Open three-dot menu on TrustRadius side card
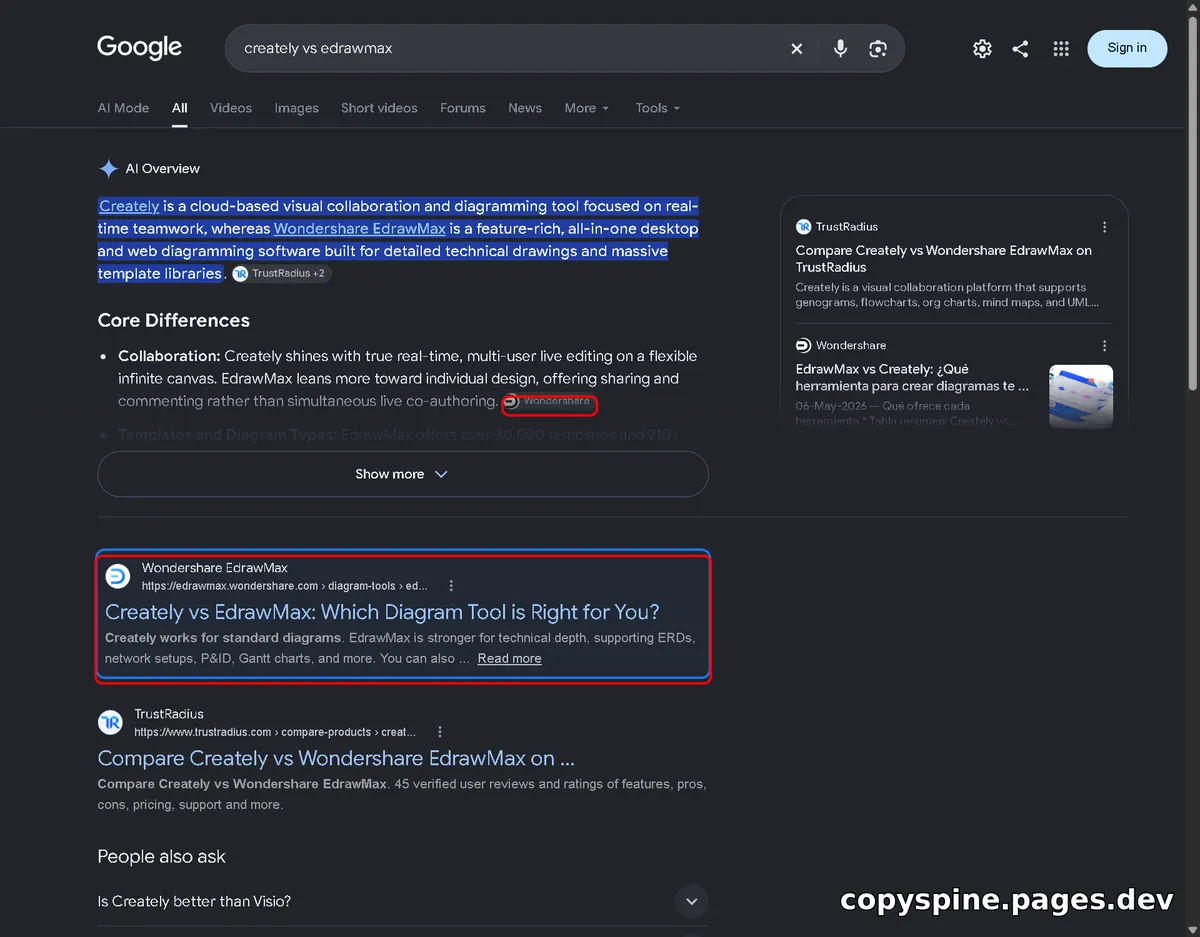Screen dimensions: 1200x937 [1104, 227]
